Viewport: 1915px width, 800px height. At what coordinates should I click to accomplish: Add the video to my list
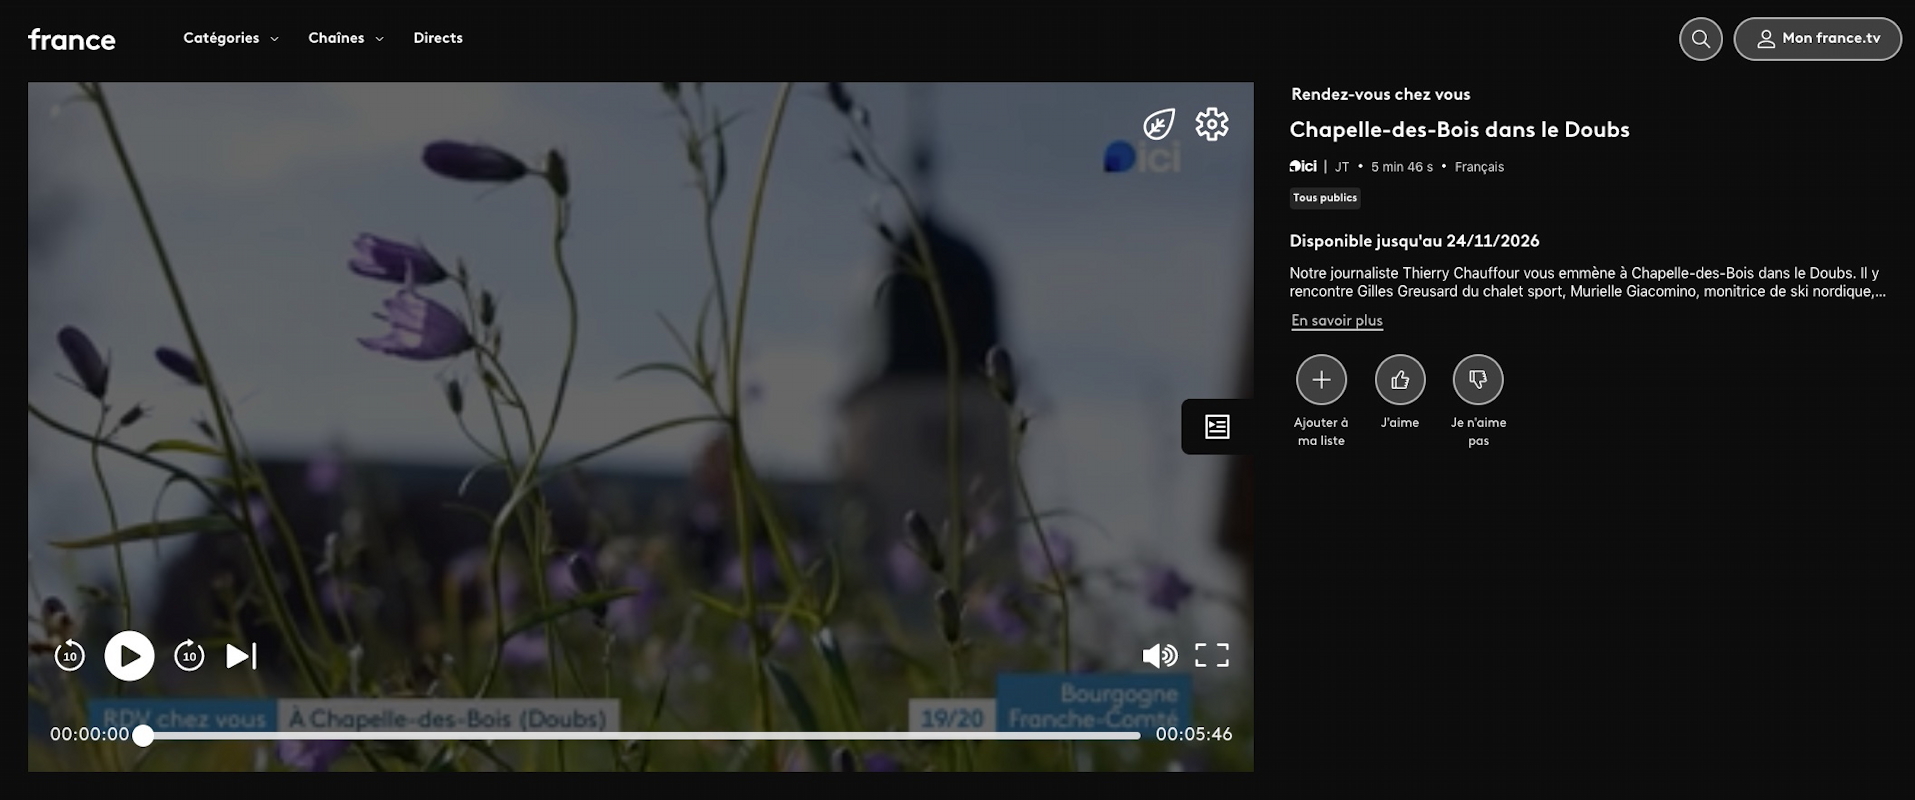[x=1321, y=380]
